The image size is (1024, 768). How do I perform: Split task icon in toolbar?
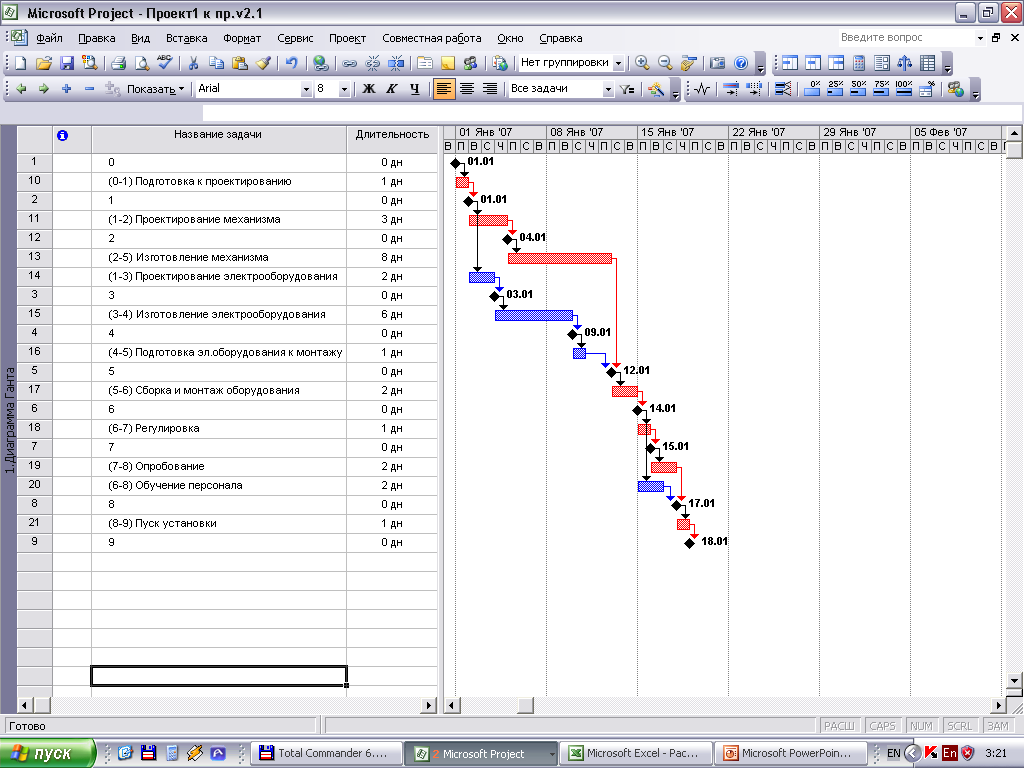pyautogui.click(x=396, y=63)
